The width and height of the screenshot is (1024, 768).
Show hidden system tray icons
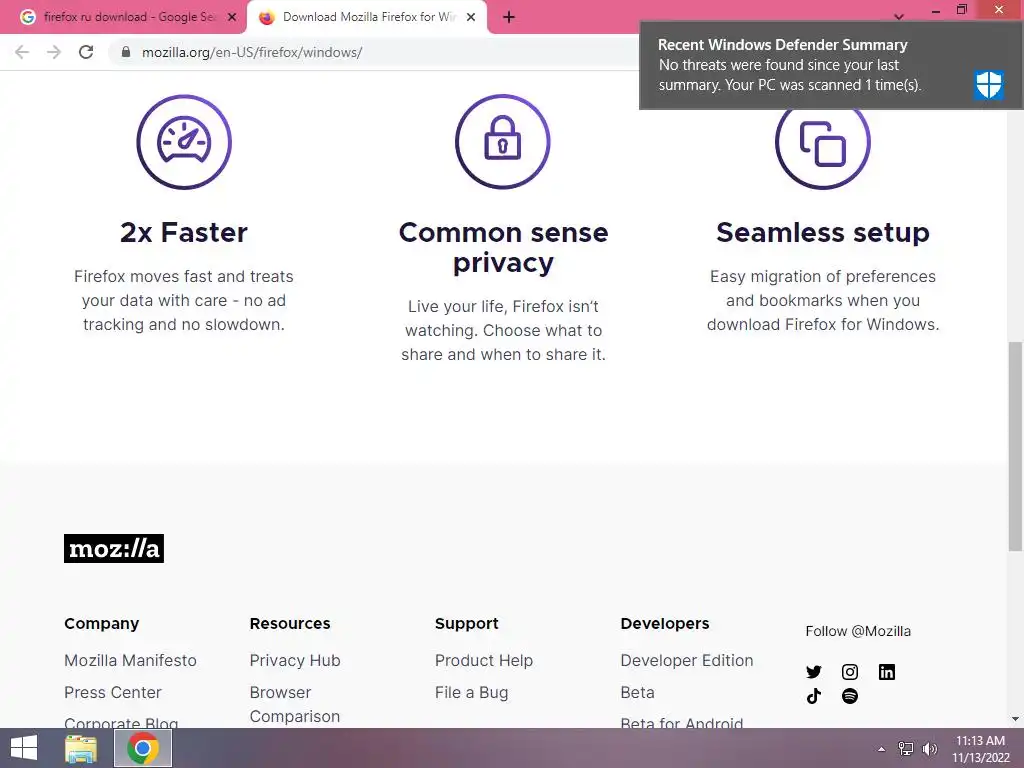point(882,749)
